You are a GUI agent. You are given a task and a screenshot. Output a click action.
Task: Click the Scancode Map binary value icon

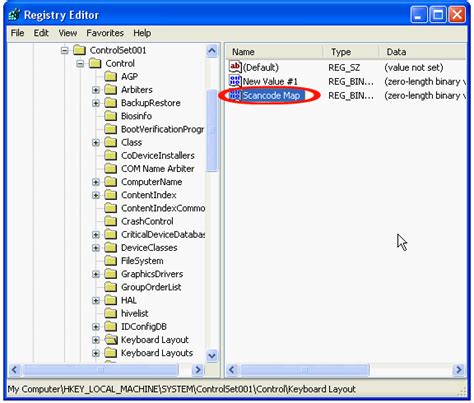[x=235, y=95]
